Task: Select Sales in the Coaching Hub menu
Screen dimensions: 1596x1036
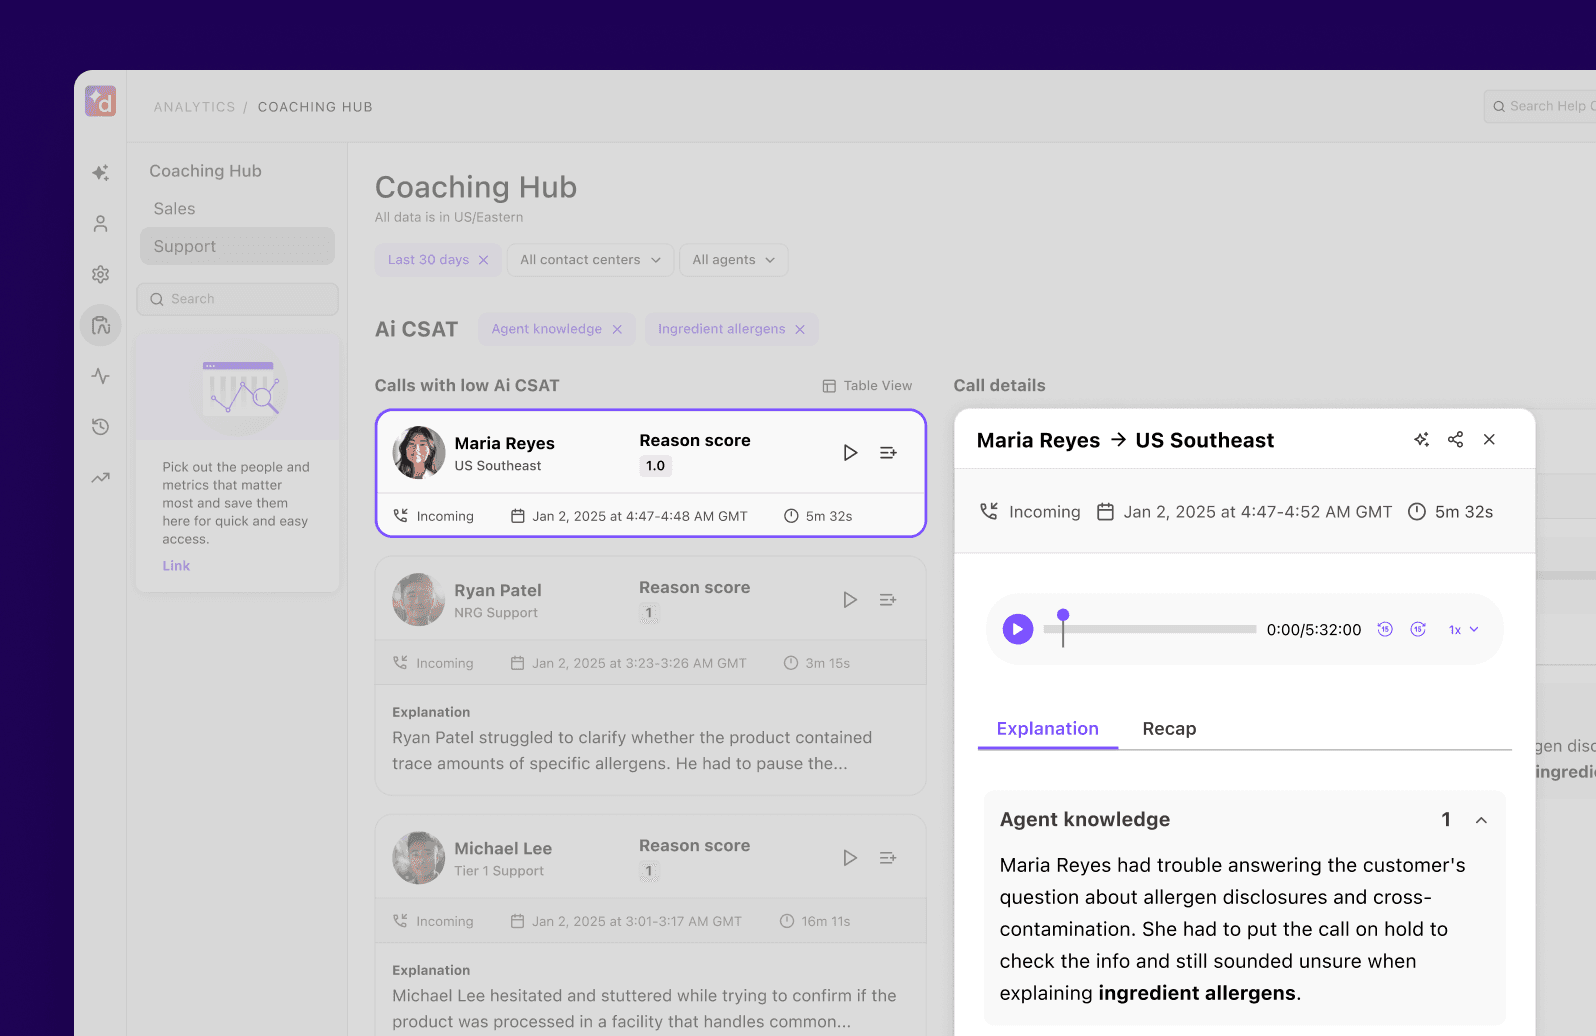Action: click(174, 209)
